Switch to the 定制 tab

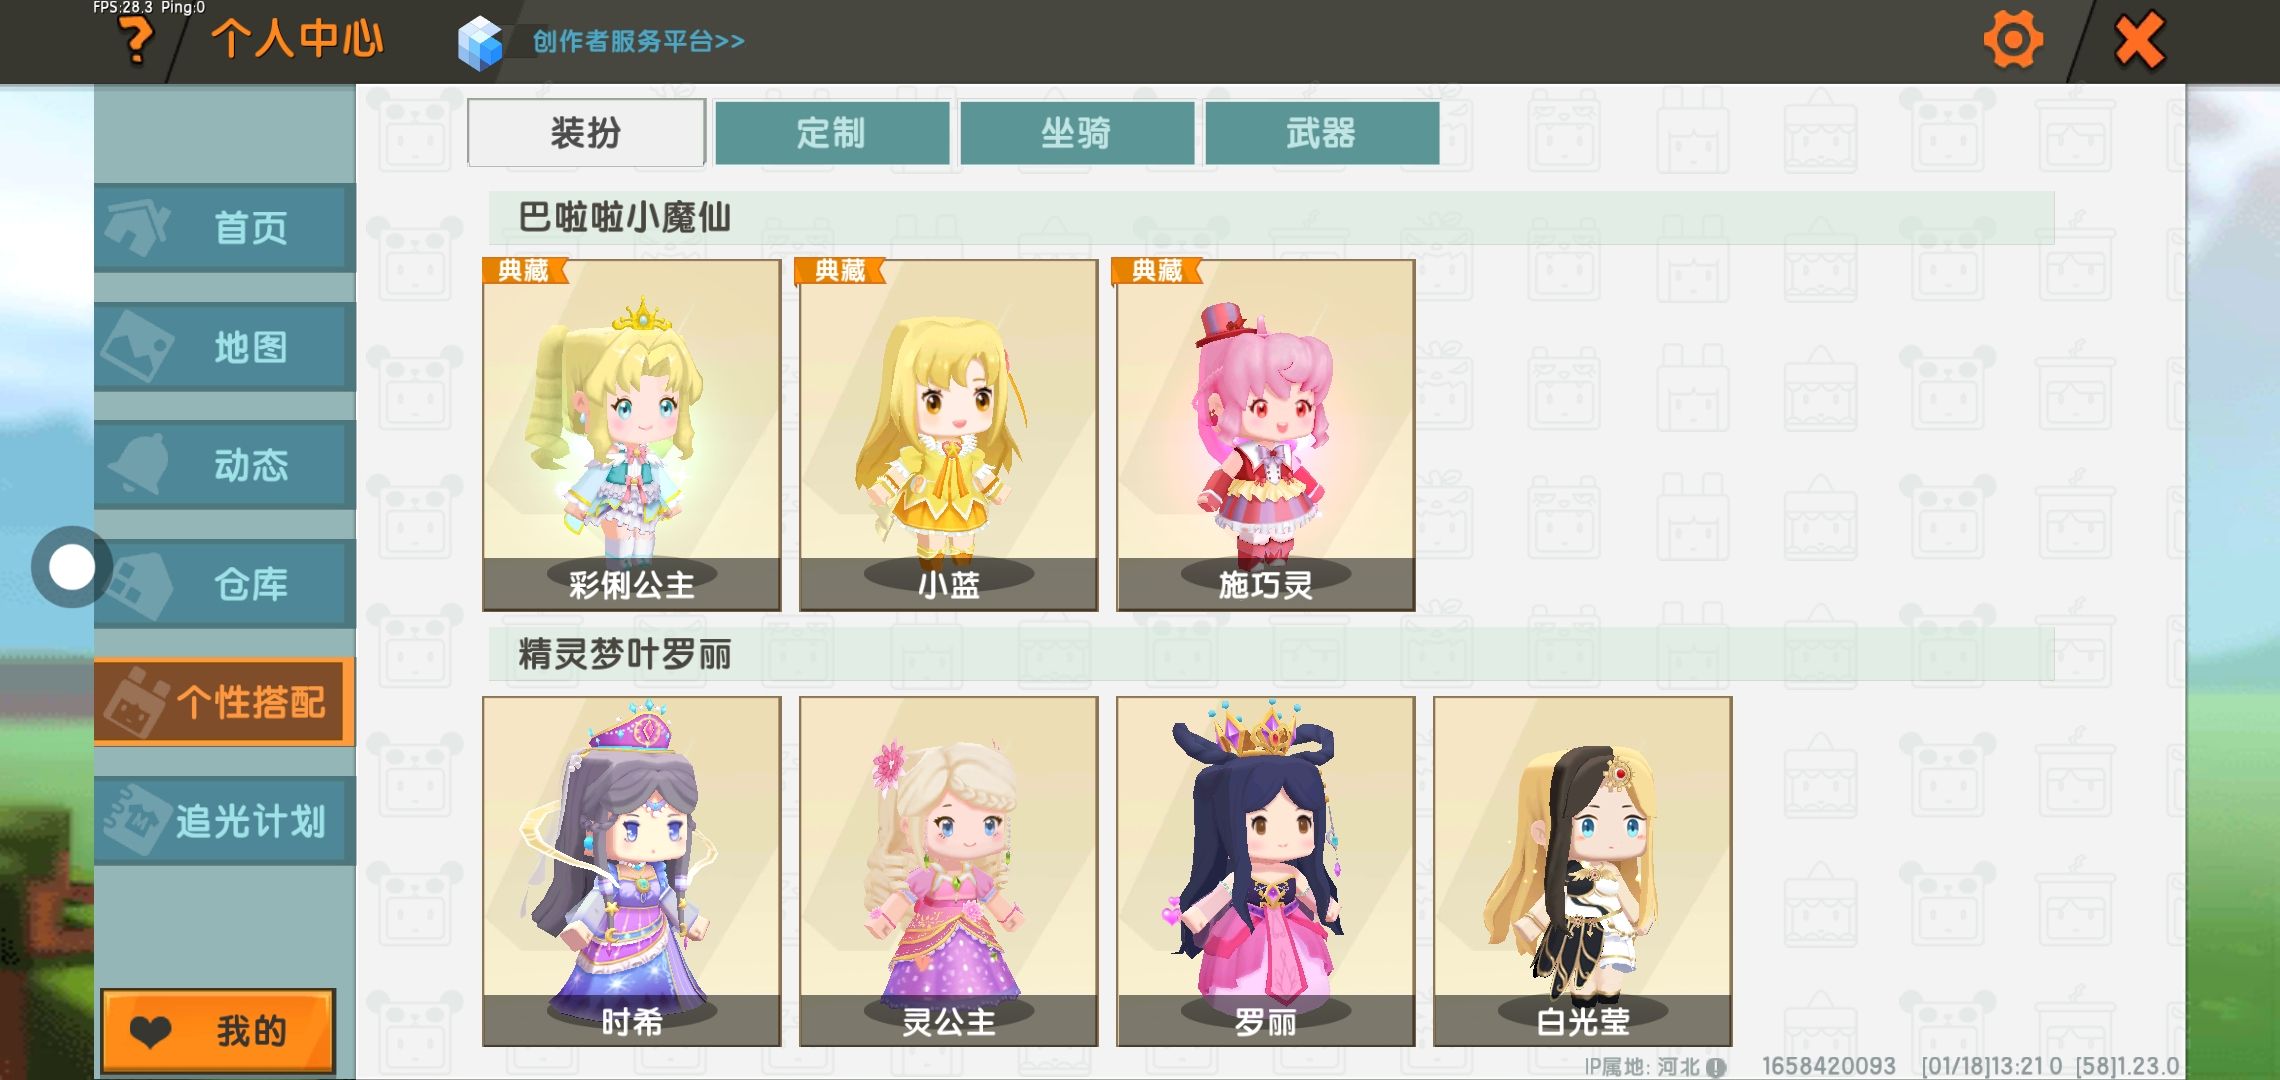[832, 133]
